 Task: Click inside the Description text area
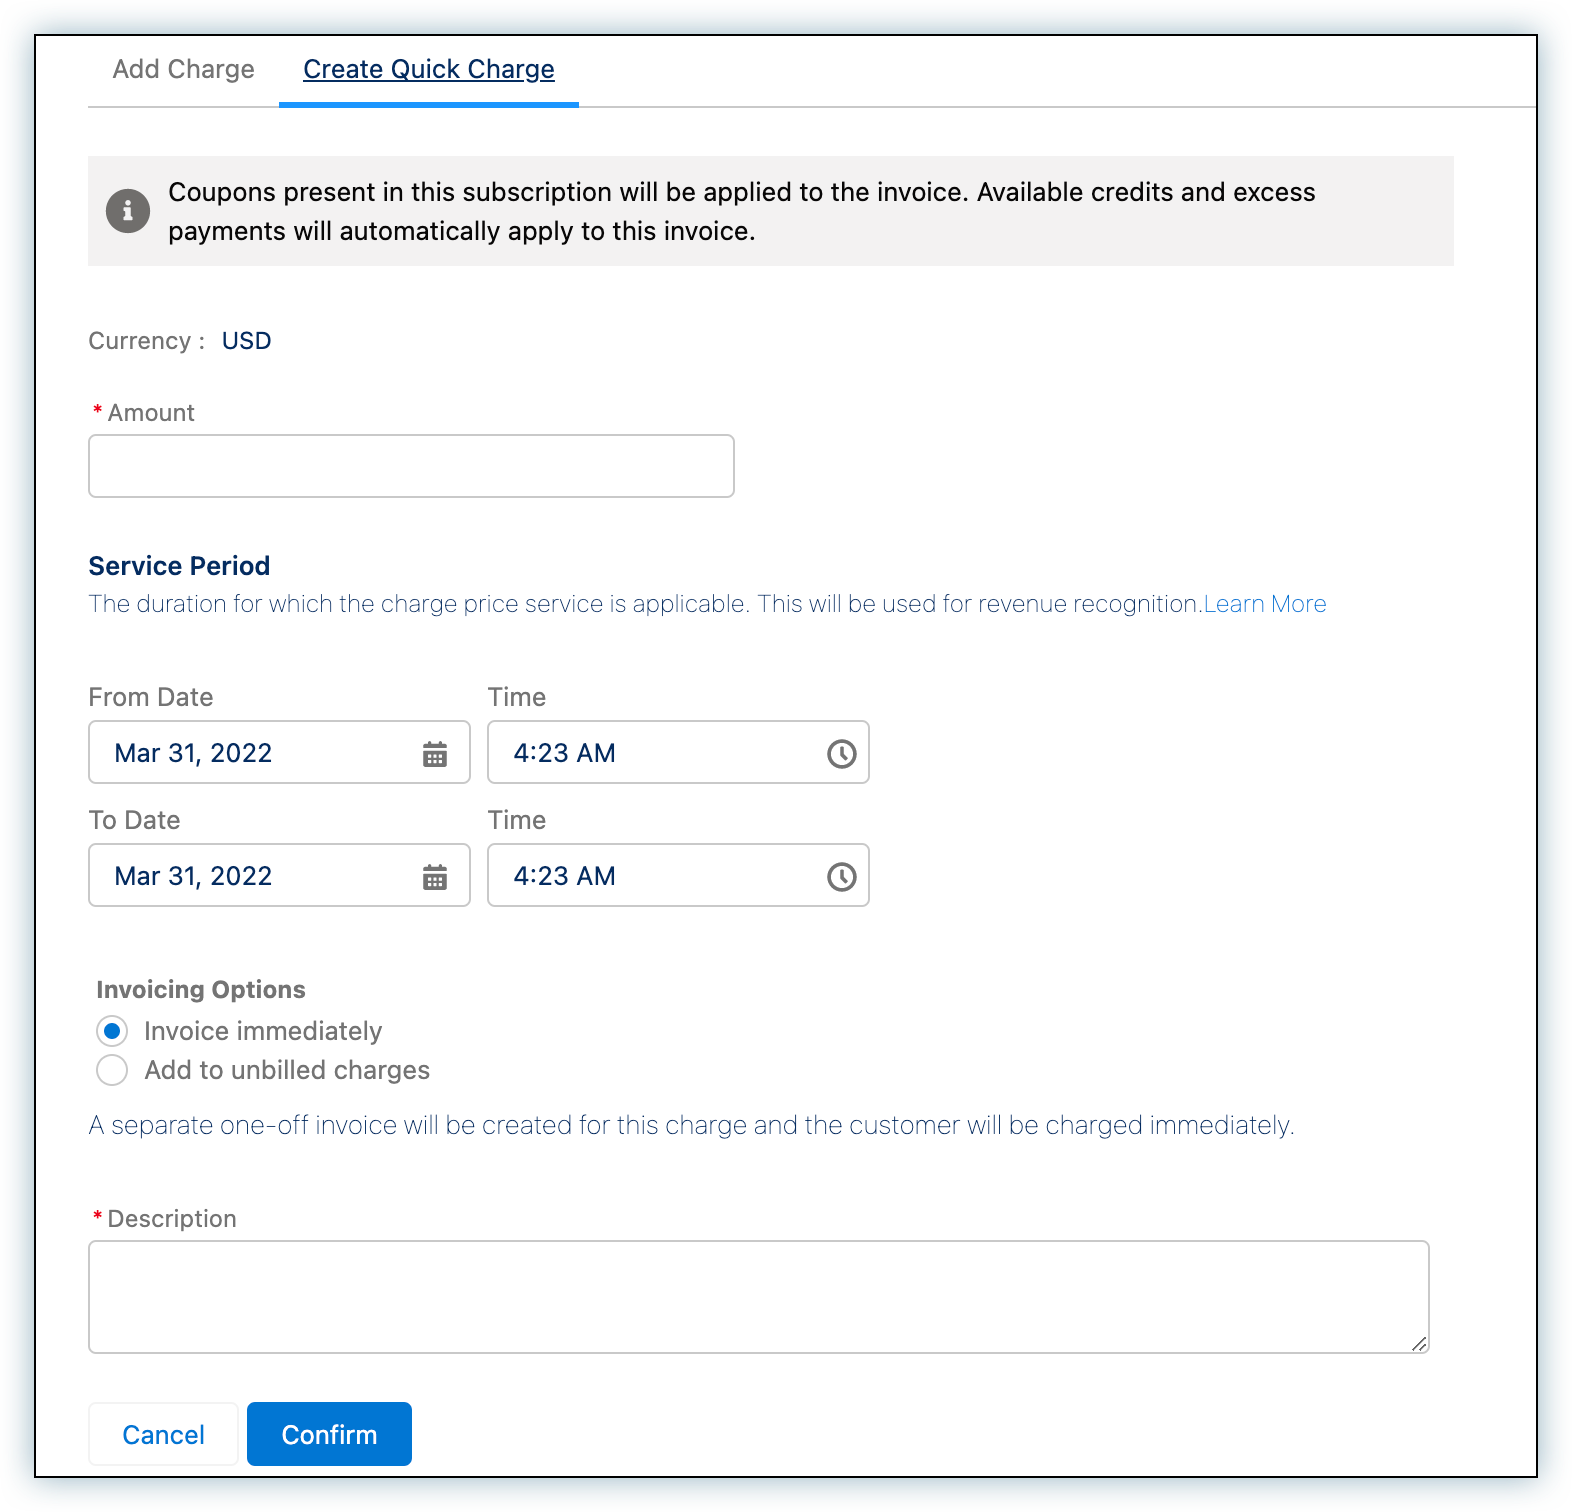pyautogui.click(x=758, y=1297)
